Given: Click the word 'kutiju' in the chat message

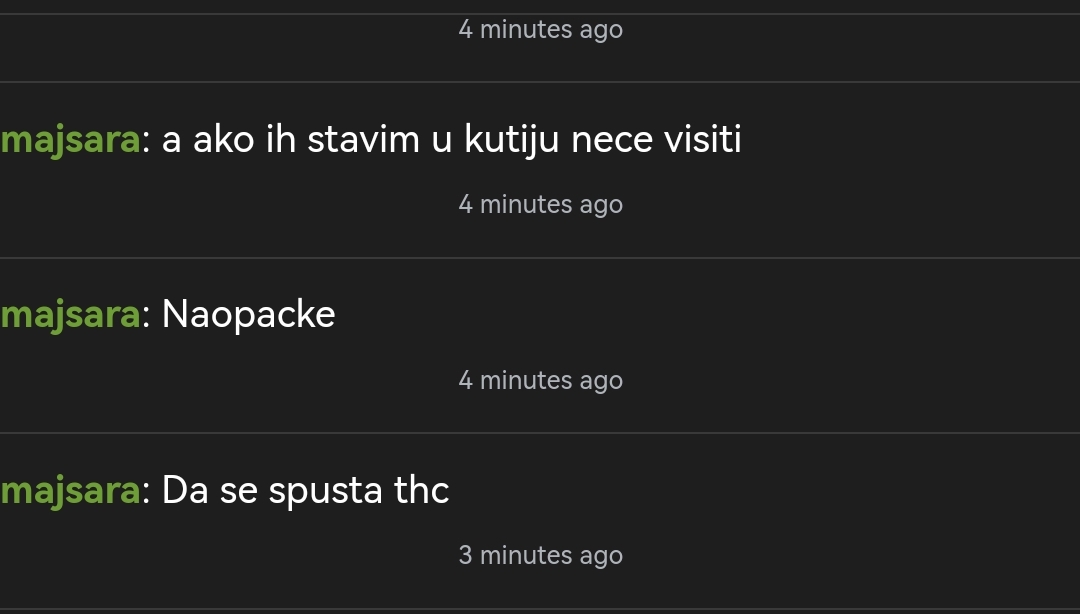Looking at the screenshot, I should 512,141.
